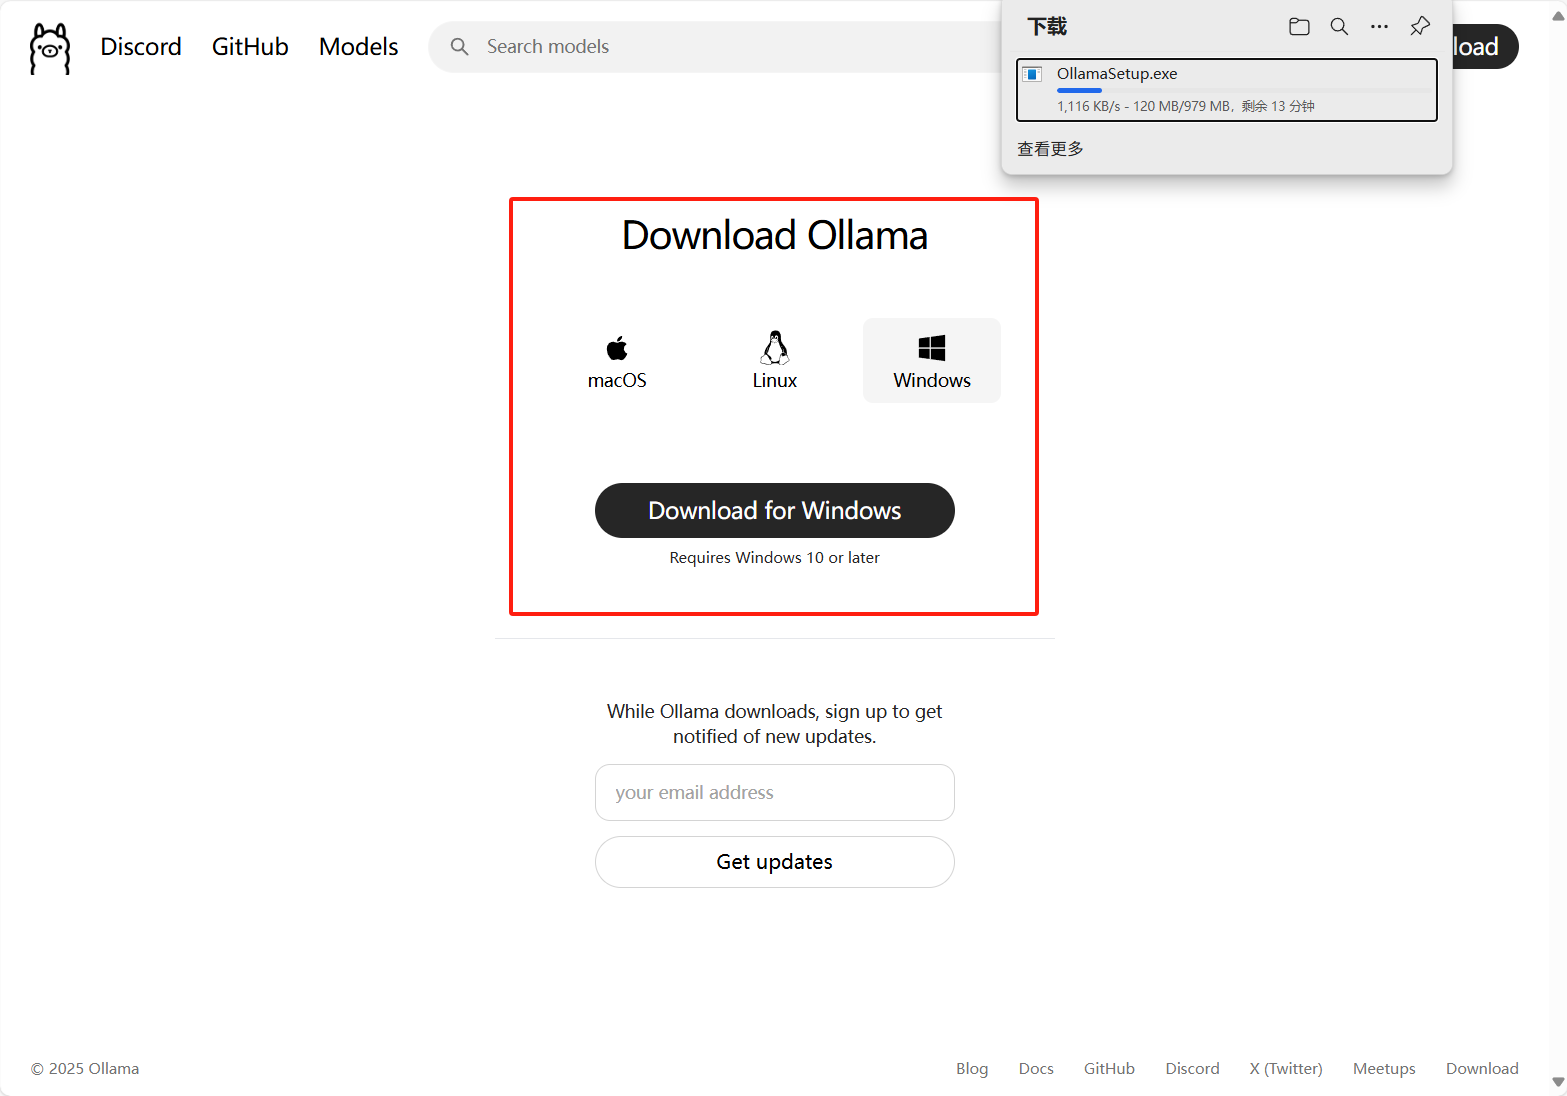Image resolution: width=1567 pixels, height=1096 pixels.
Task: Click the Download Ollama heading
Action: tap(775, 236)
